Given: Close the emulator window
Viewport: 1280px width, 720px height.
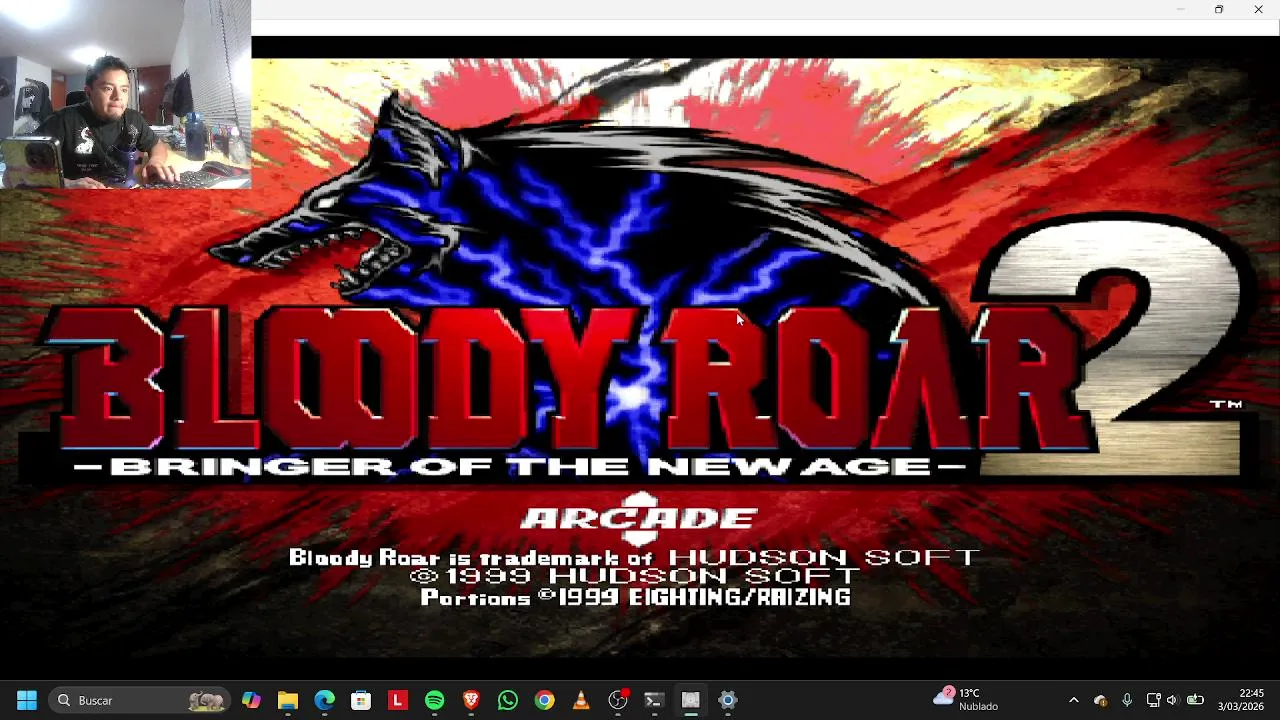Looking at the screenshot, I should pos(1258,9).
